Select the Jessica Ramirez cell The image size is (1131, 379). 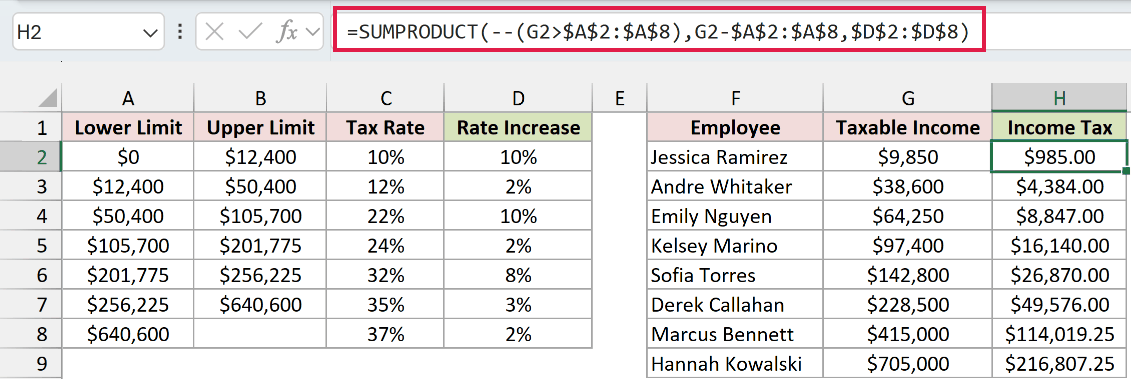click(x=735, y=157)
